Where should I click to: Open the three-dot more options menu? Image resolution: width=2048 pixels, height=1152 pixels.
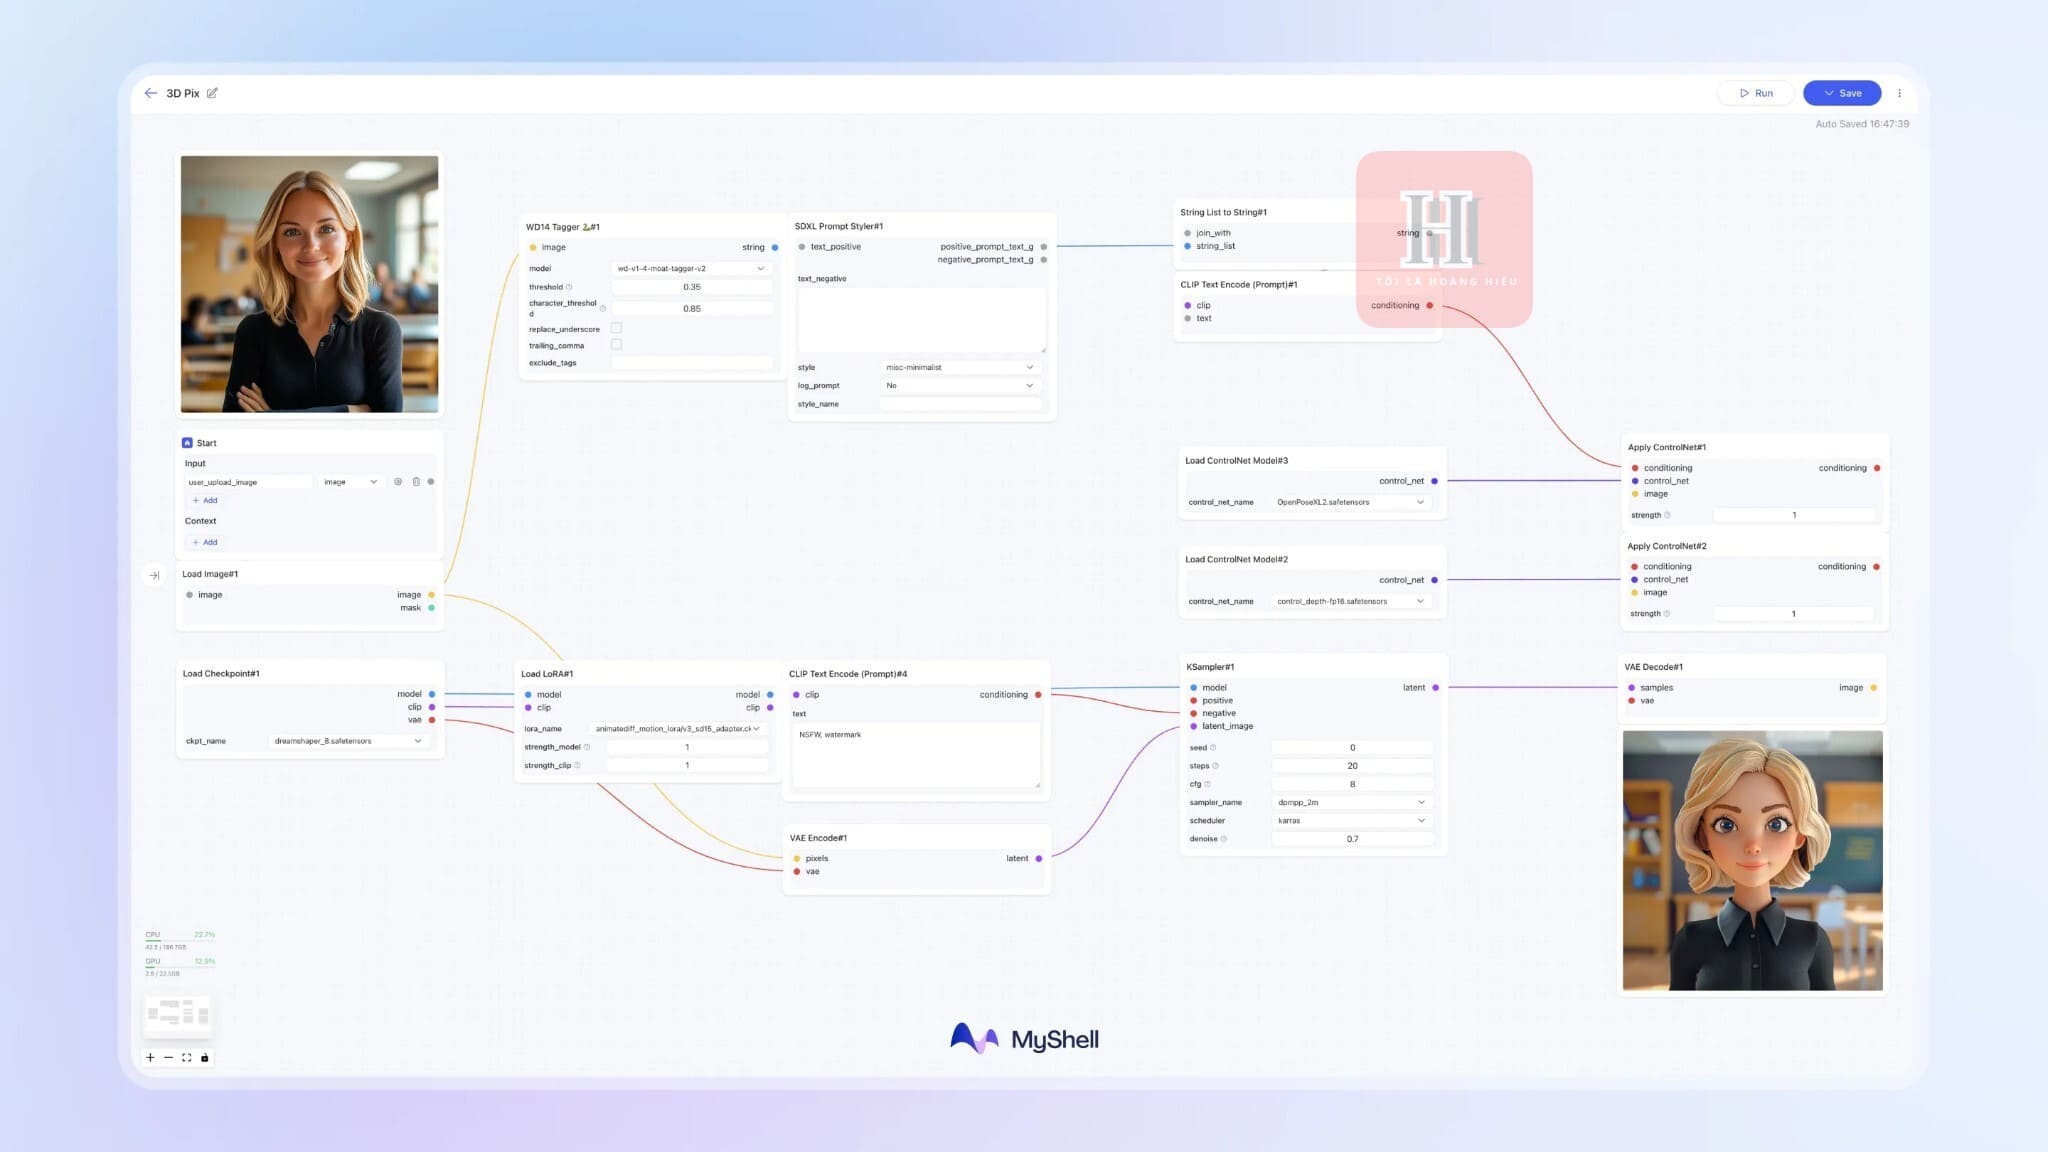pyautogui.click(x=1899, y=93)
